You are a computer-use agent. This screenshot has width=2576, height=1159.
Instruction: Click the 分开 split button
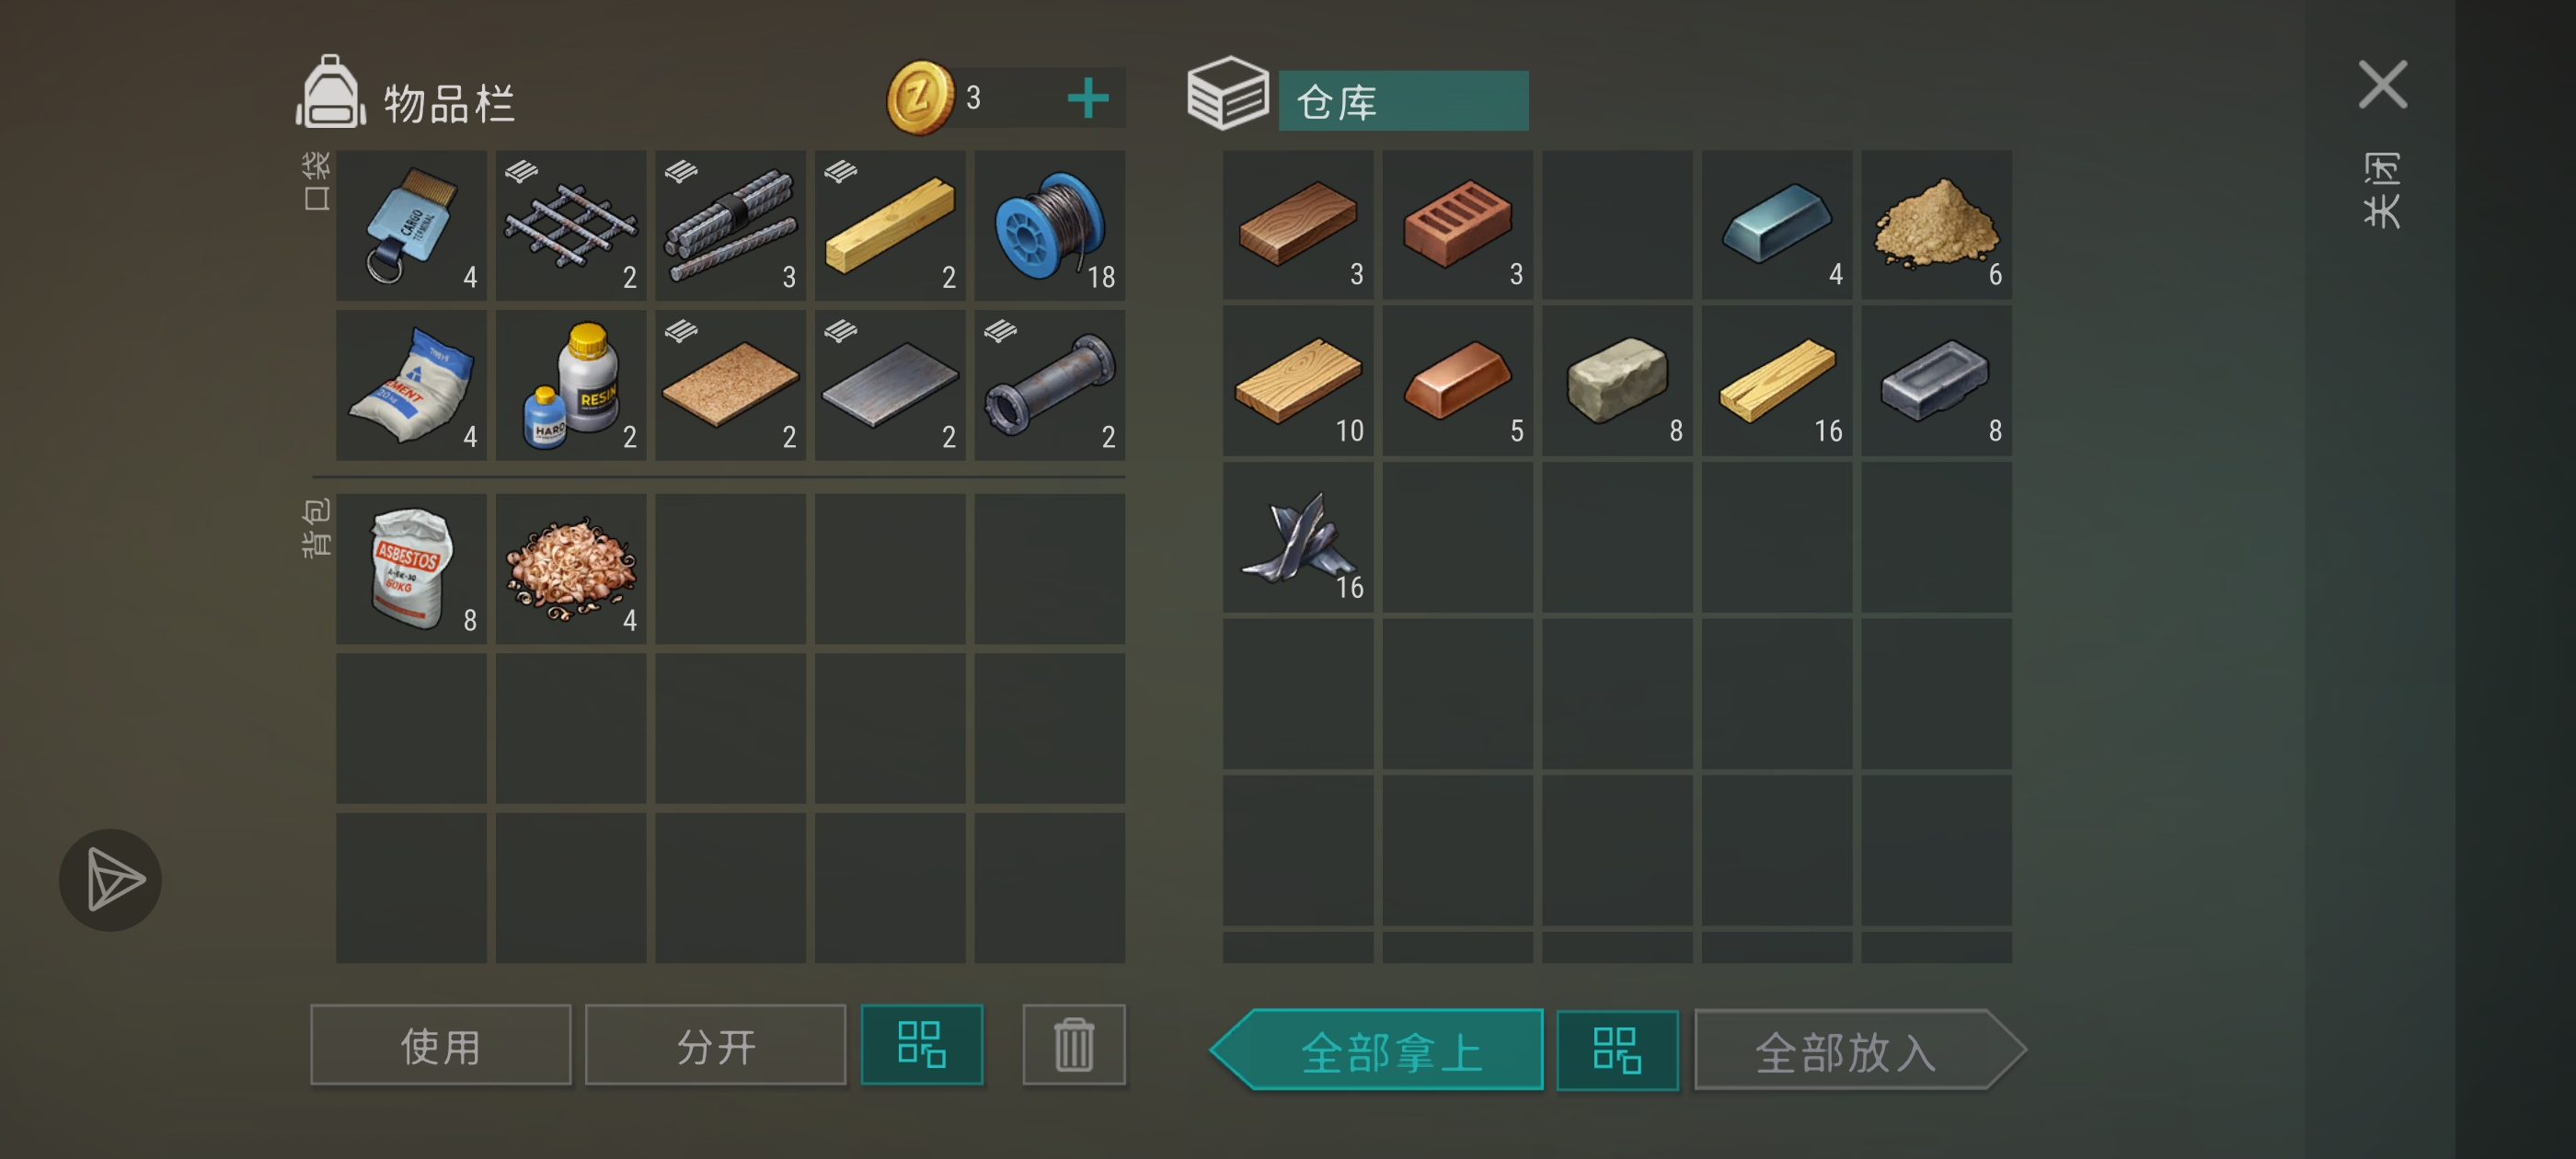pos(715,1045)
